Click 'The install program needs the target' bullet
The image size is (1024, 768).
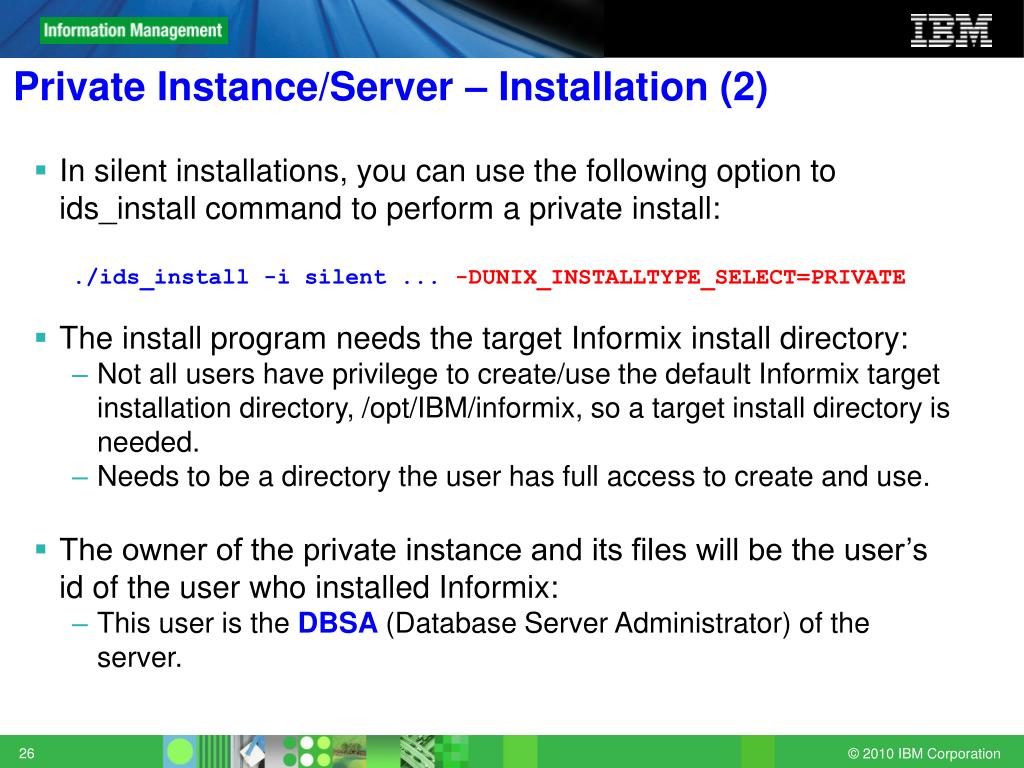484,338
